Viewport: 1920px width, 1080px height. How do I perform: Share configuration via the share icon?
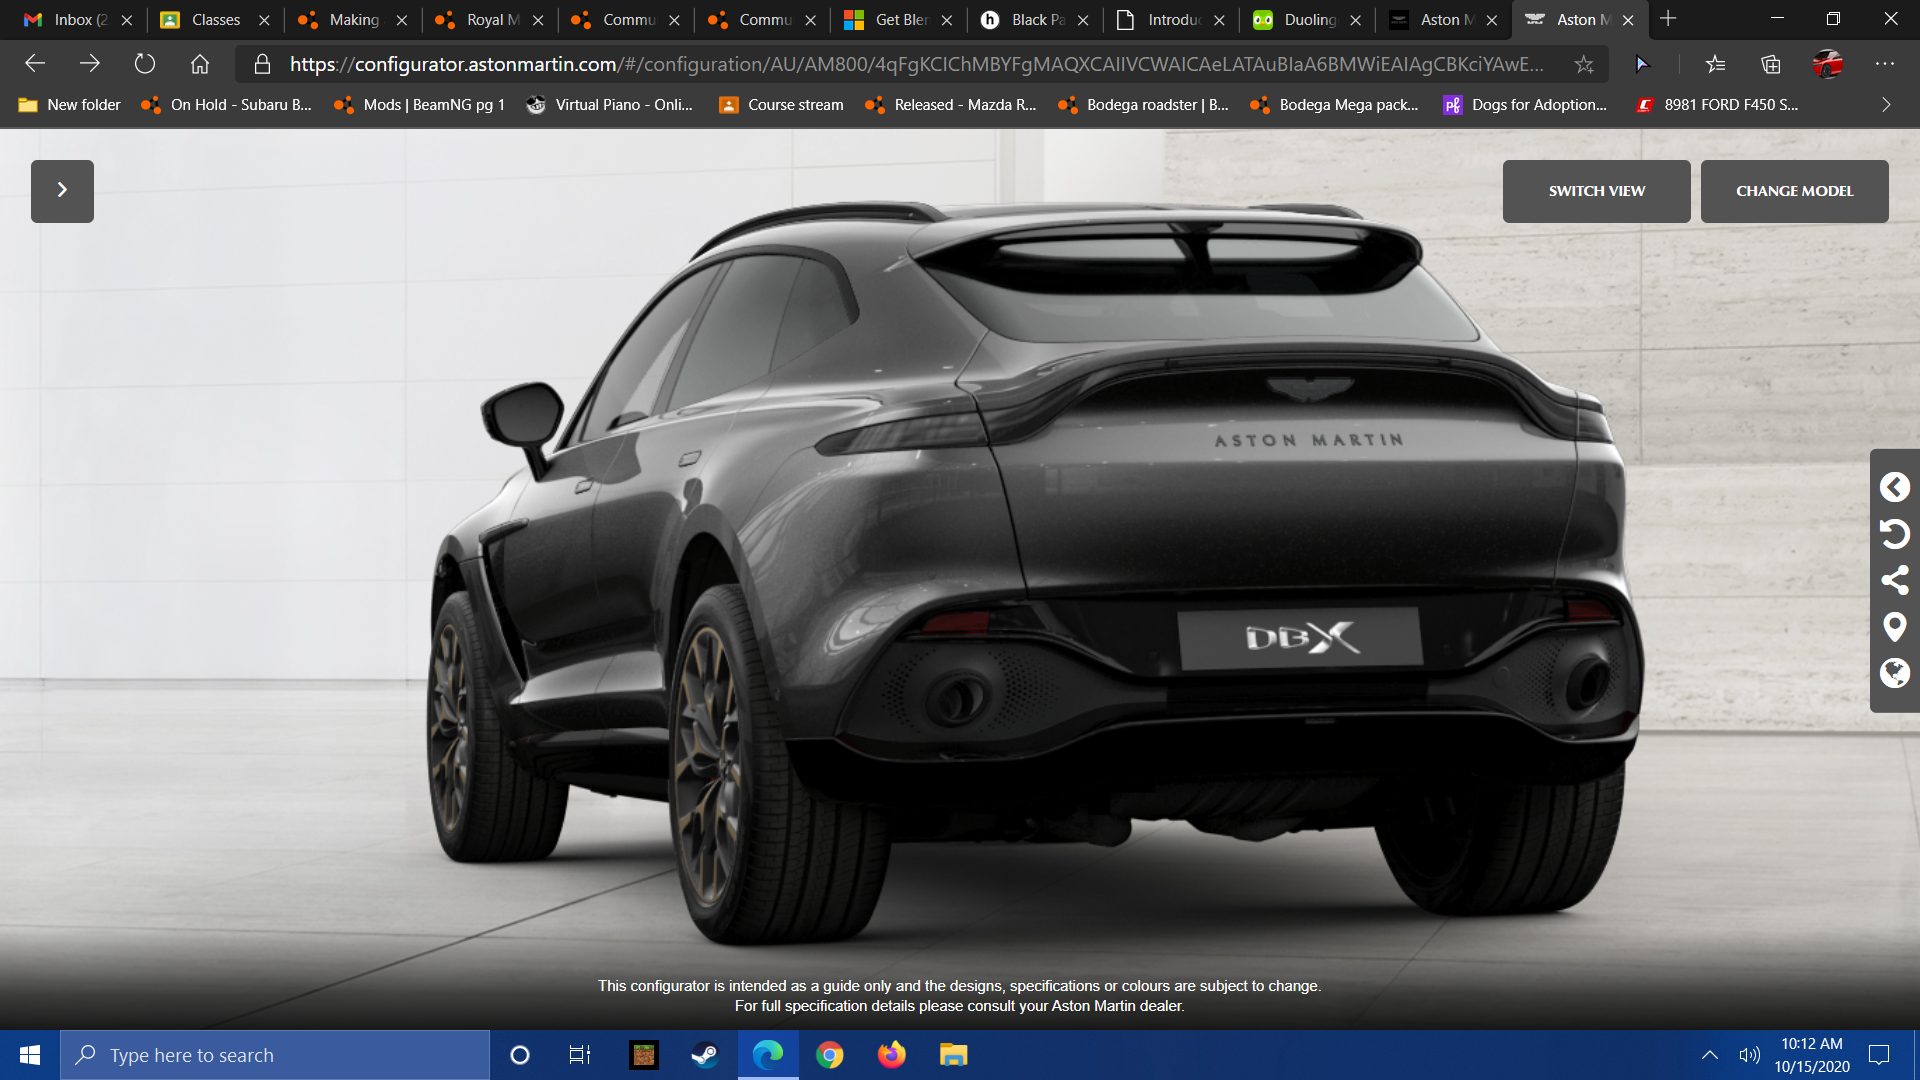pos(1894,580)
